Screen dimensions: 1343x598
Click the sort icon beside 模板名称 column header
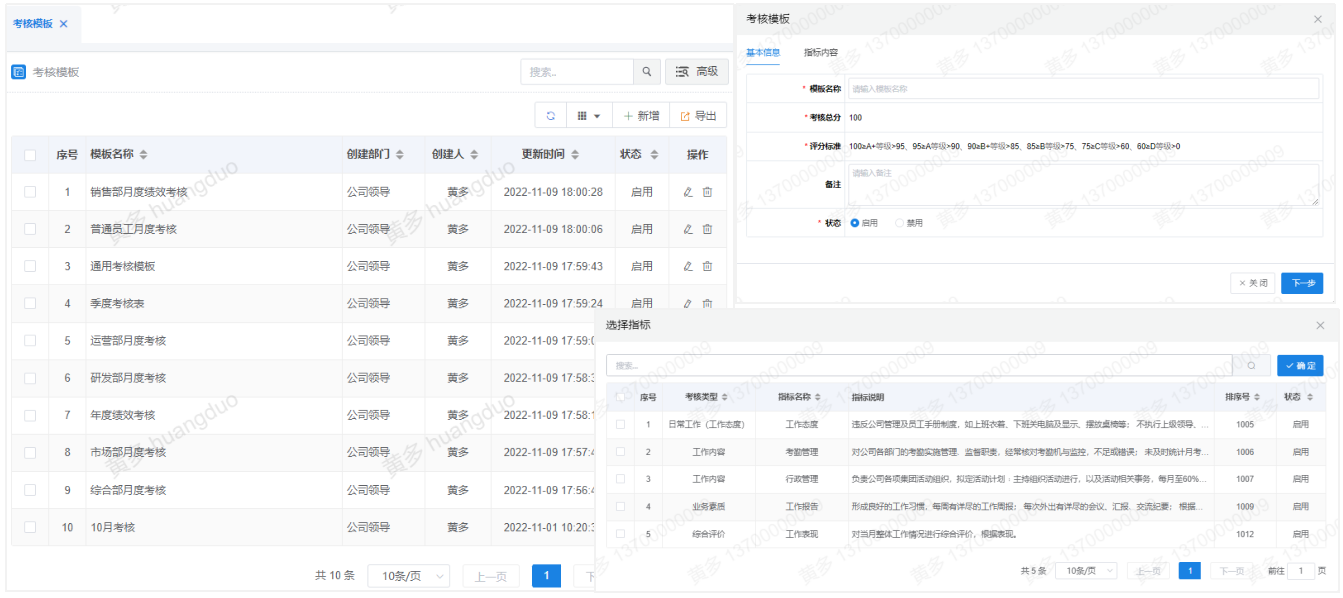point(143,155)
